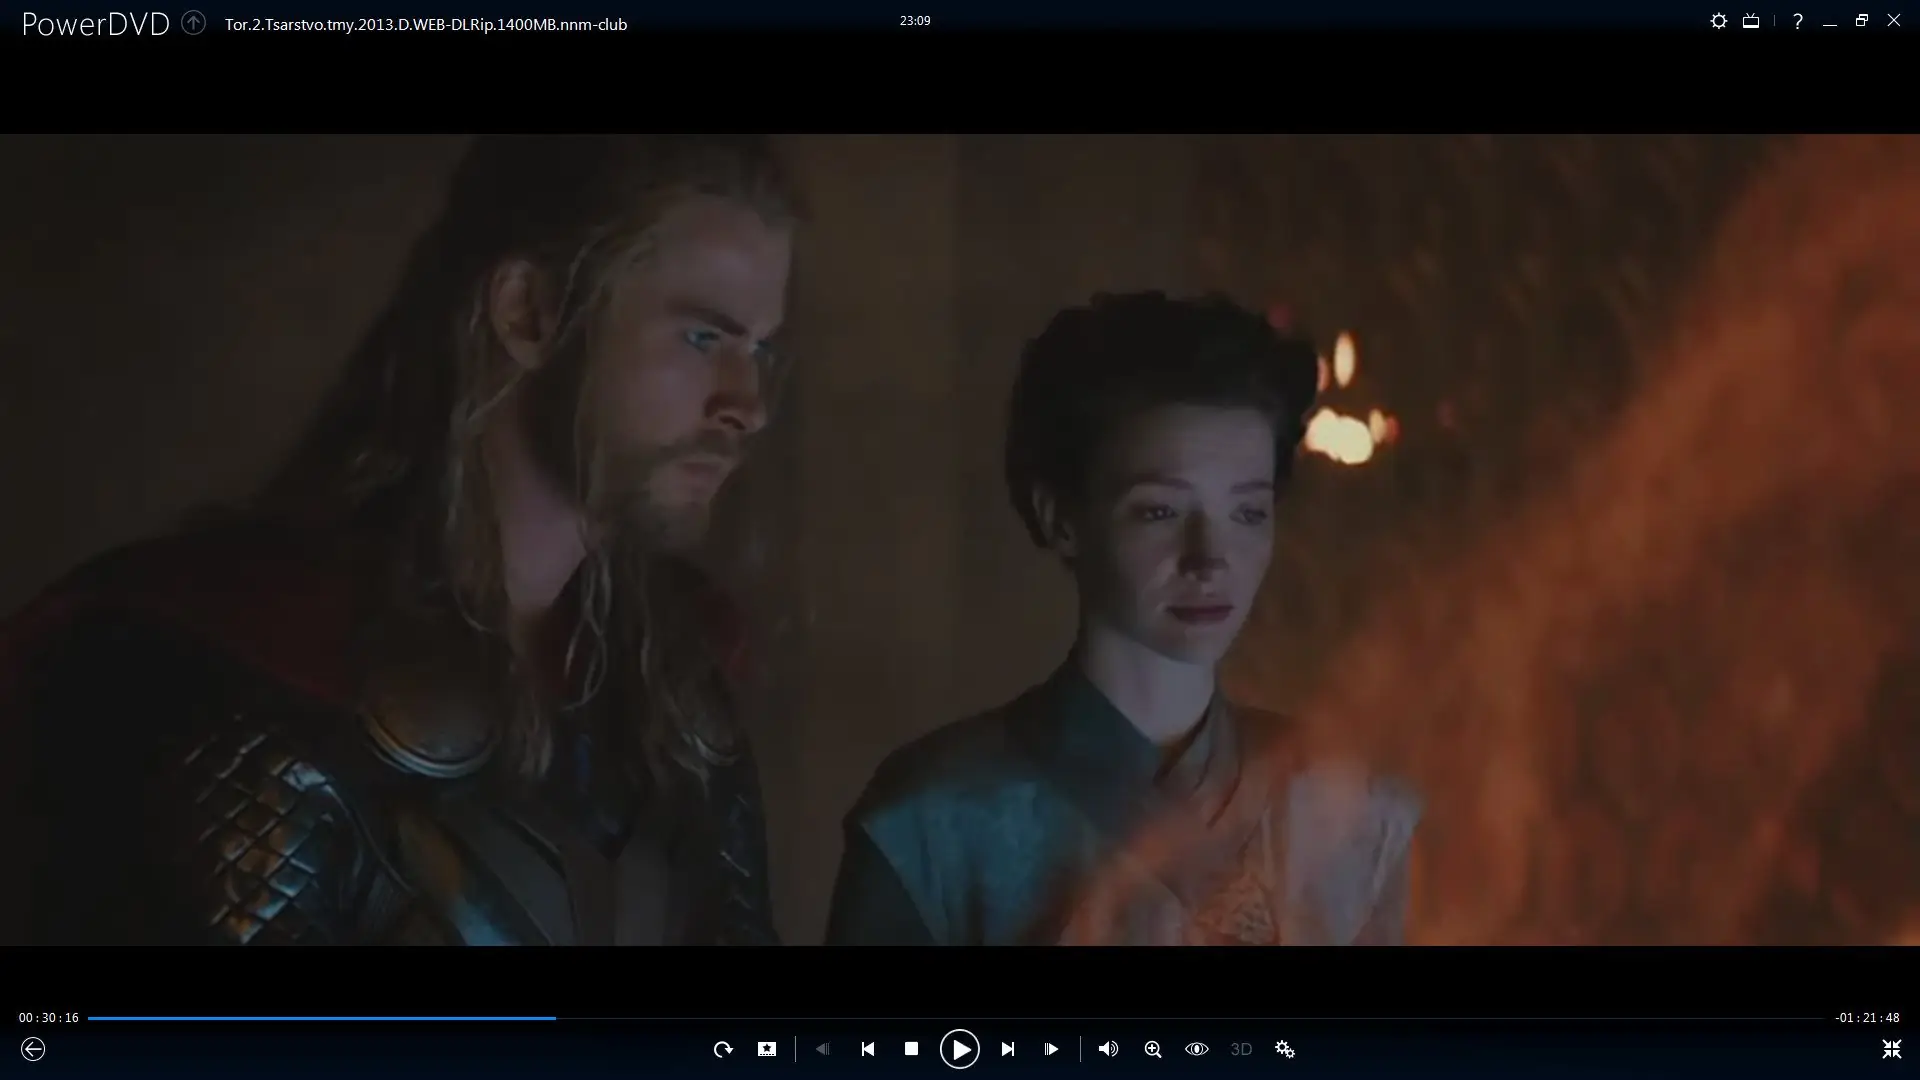This screenshot has width=1920, height=1080.
Task: Skip to next chapter
Action: 1008,1049
